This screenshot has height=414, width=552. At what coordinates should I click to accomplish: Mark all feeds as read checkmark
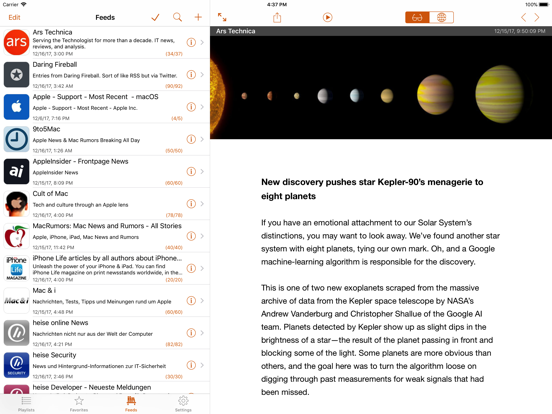coord(155,17)
